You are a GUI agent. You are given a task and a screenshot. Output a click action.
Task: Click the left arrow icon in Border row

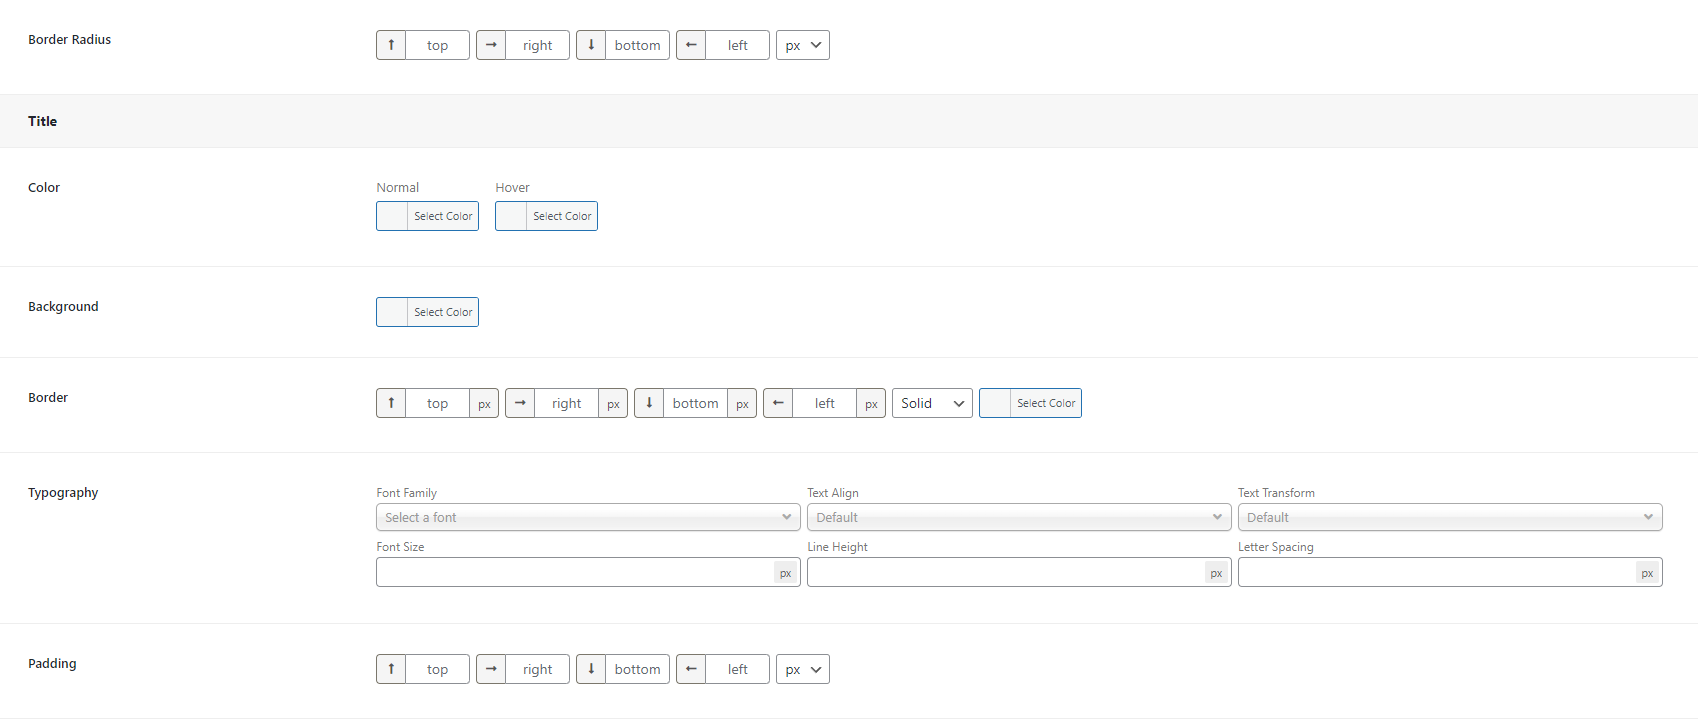click(x=778, y=403)
